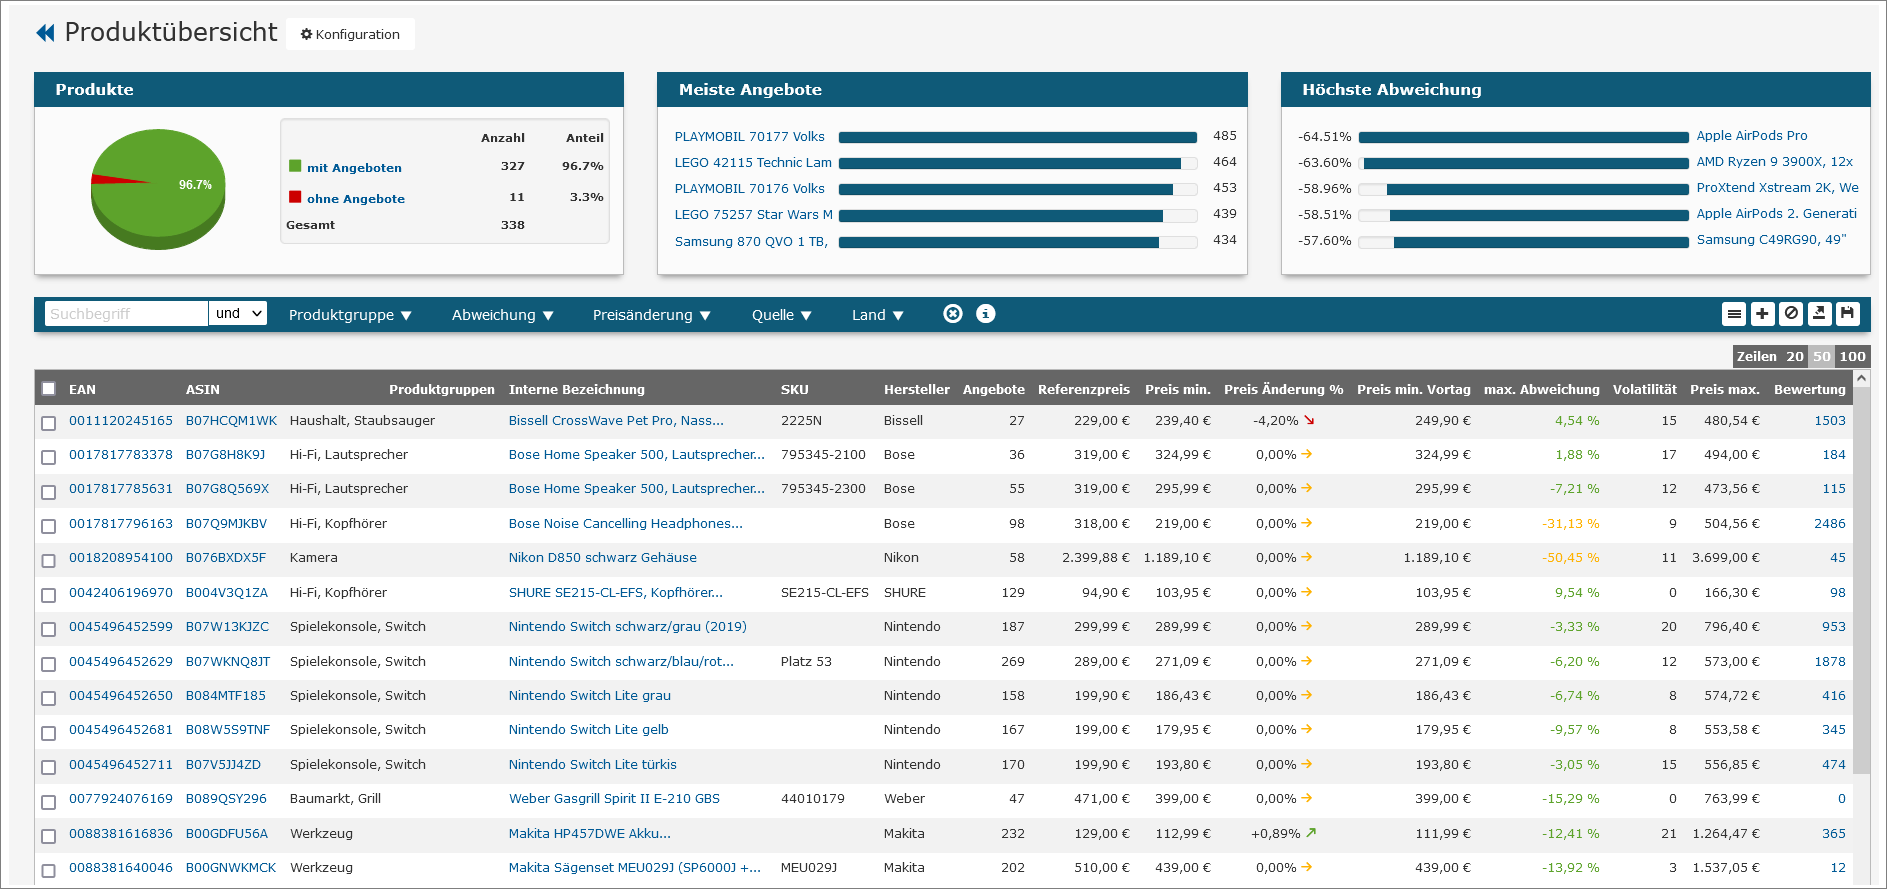Clear filters with the circled X icon
Screen dimensions: 1887x889
(952, 314)
